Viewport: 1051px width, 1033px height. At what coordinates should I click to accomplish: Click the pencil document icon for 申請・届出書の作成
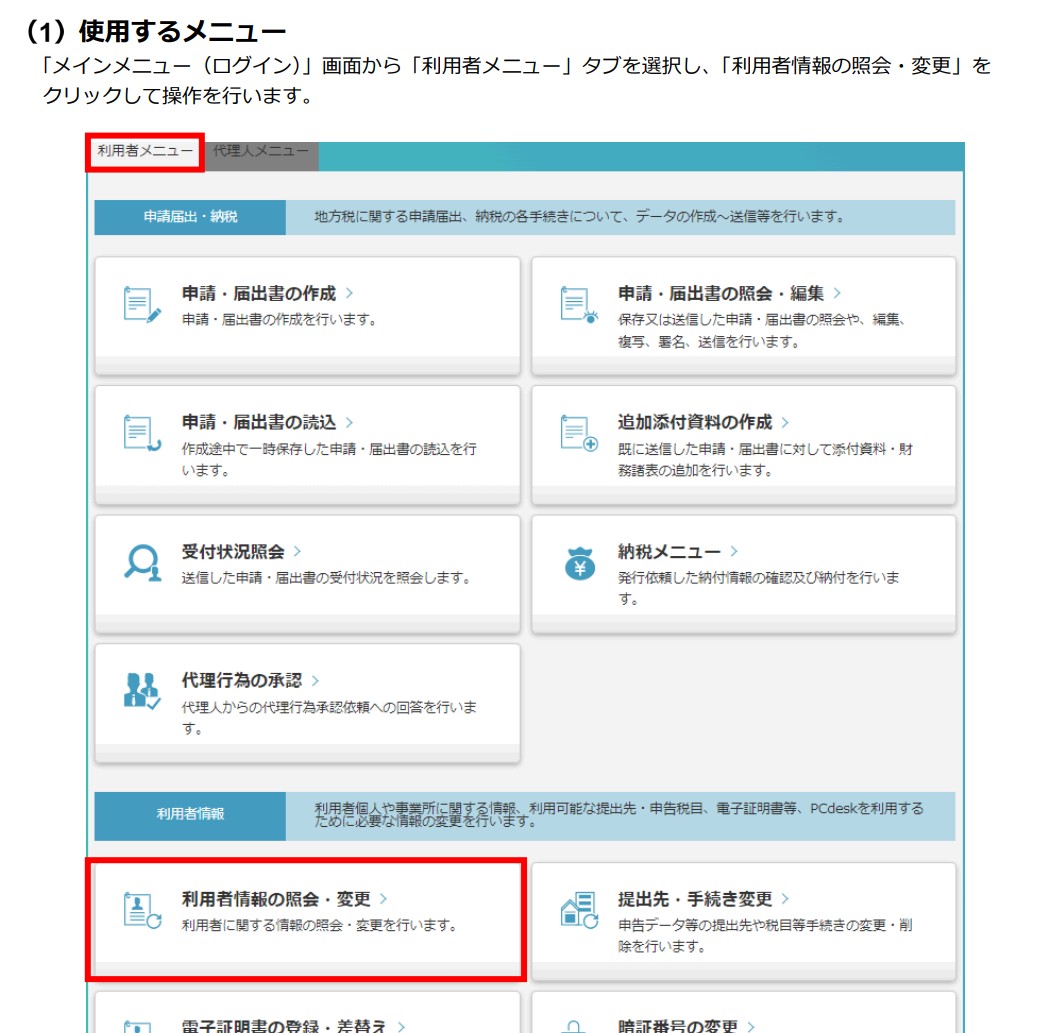(141, 304)
